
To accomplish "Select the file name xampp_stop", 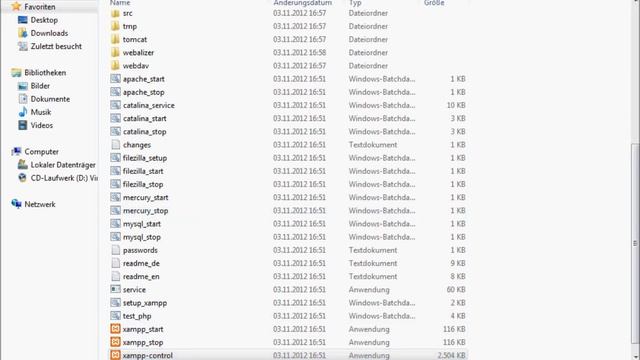I will pos(143,342).
